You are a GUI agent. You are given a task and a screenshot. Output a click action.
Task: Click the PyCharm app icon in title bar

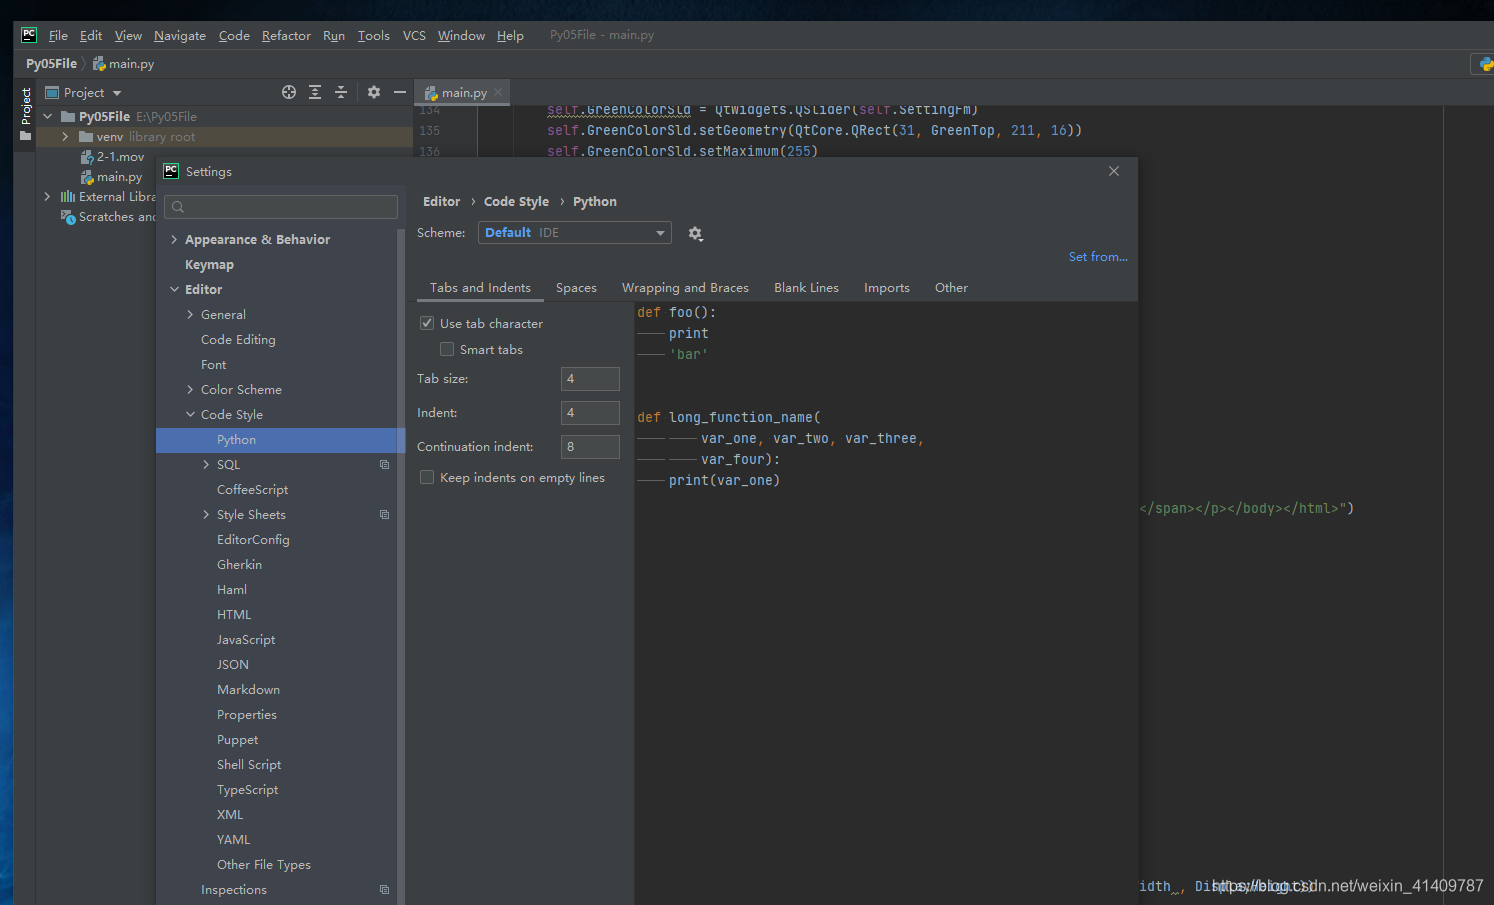29,35
